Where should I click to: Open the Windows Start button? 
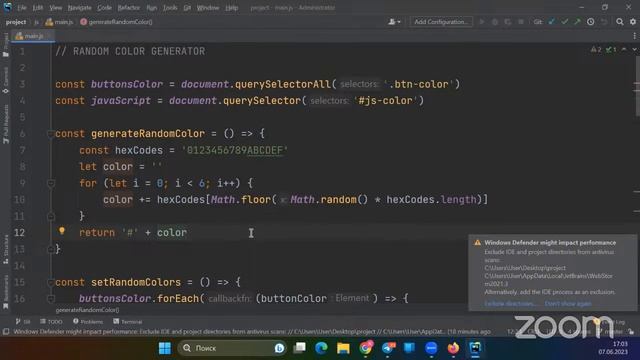point(165,348)
